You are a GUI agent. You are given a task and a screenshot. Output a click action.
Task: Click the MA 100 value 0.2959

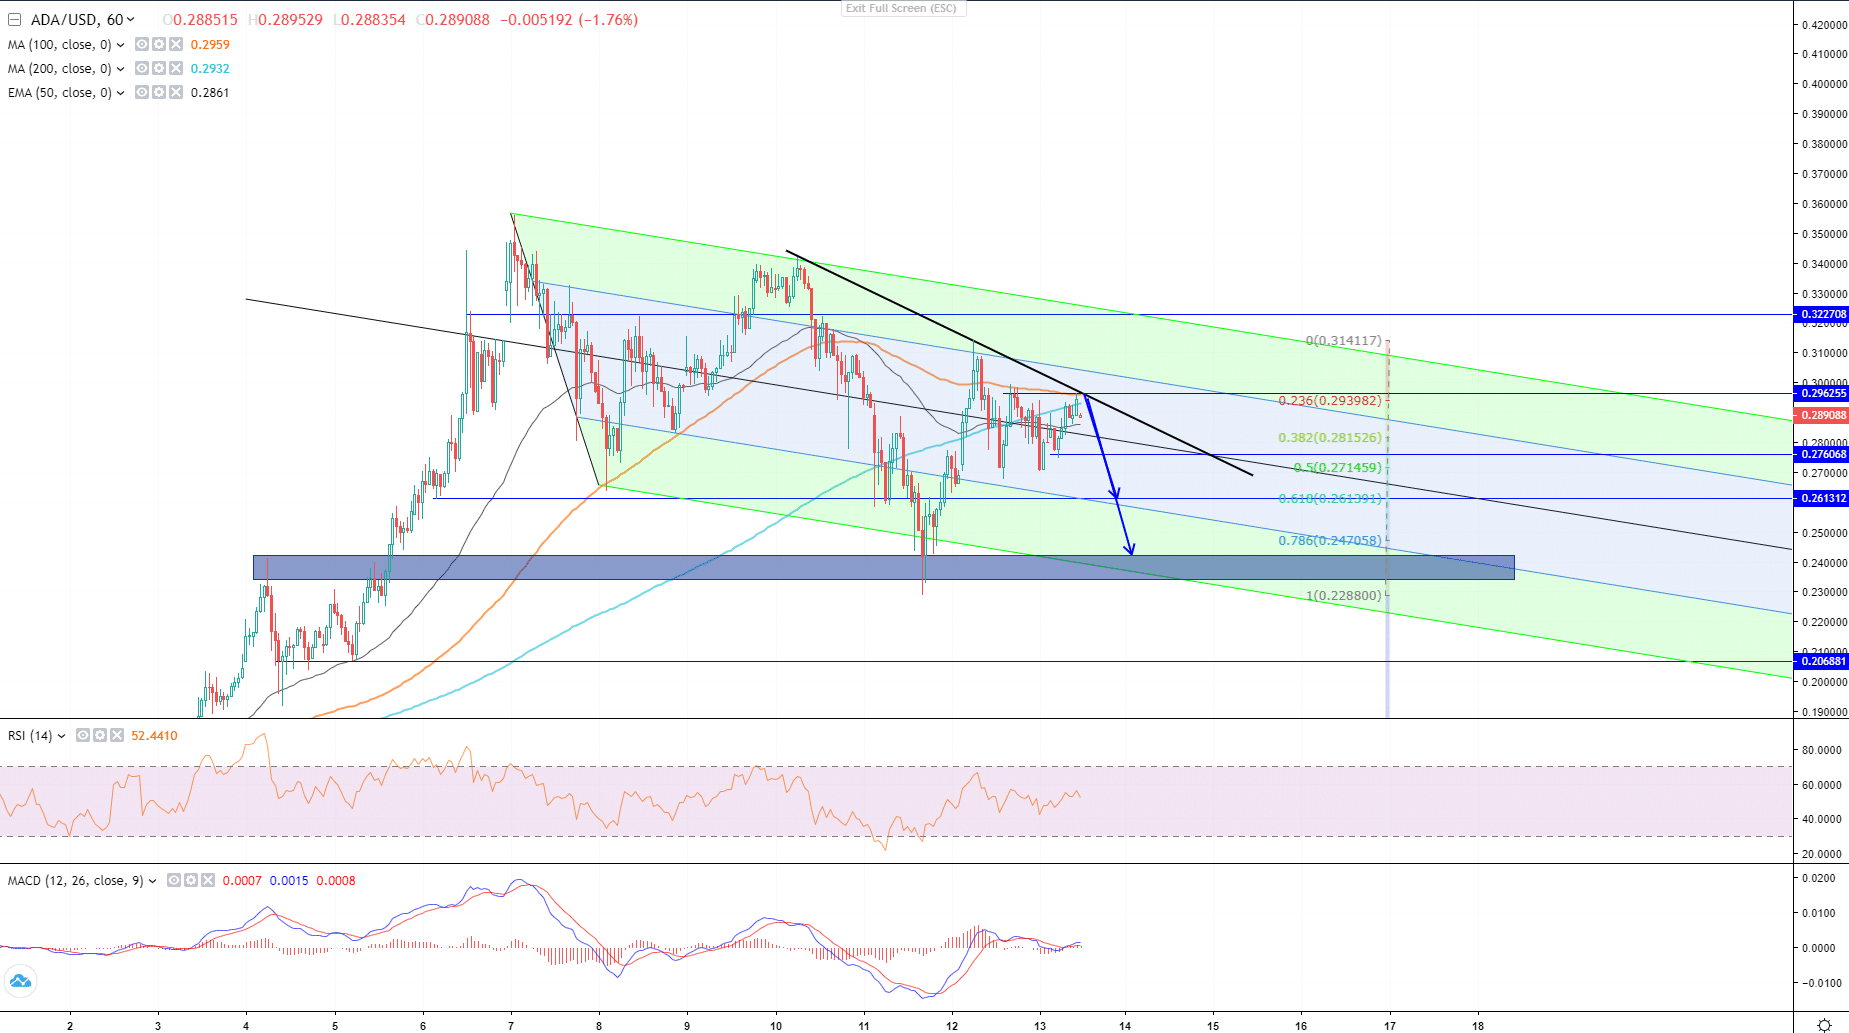point(210,45)
